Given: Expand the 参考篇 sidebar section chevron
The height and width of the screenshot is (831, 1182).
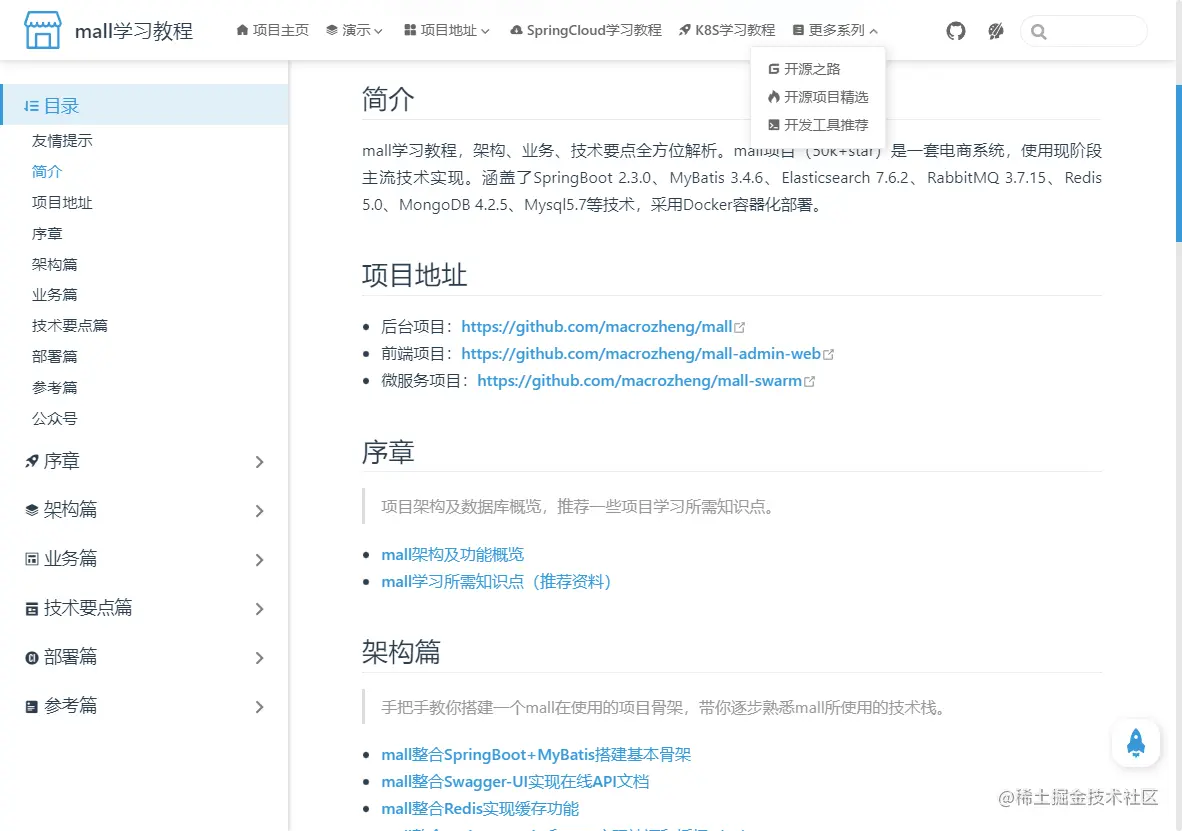Looking at the screenshot, I should tap(259, 707).
